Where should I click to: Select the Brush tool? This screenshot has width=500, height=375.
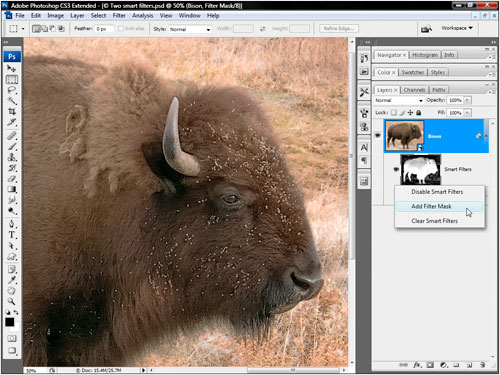pyautogui.click(x=12, y=146)
